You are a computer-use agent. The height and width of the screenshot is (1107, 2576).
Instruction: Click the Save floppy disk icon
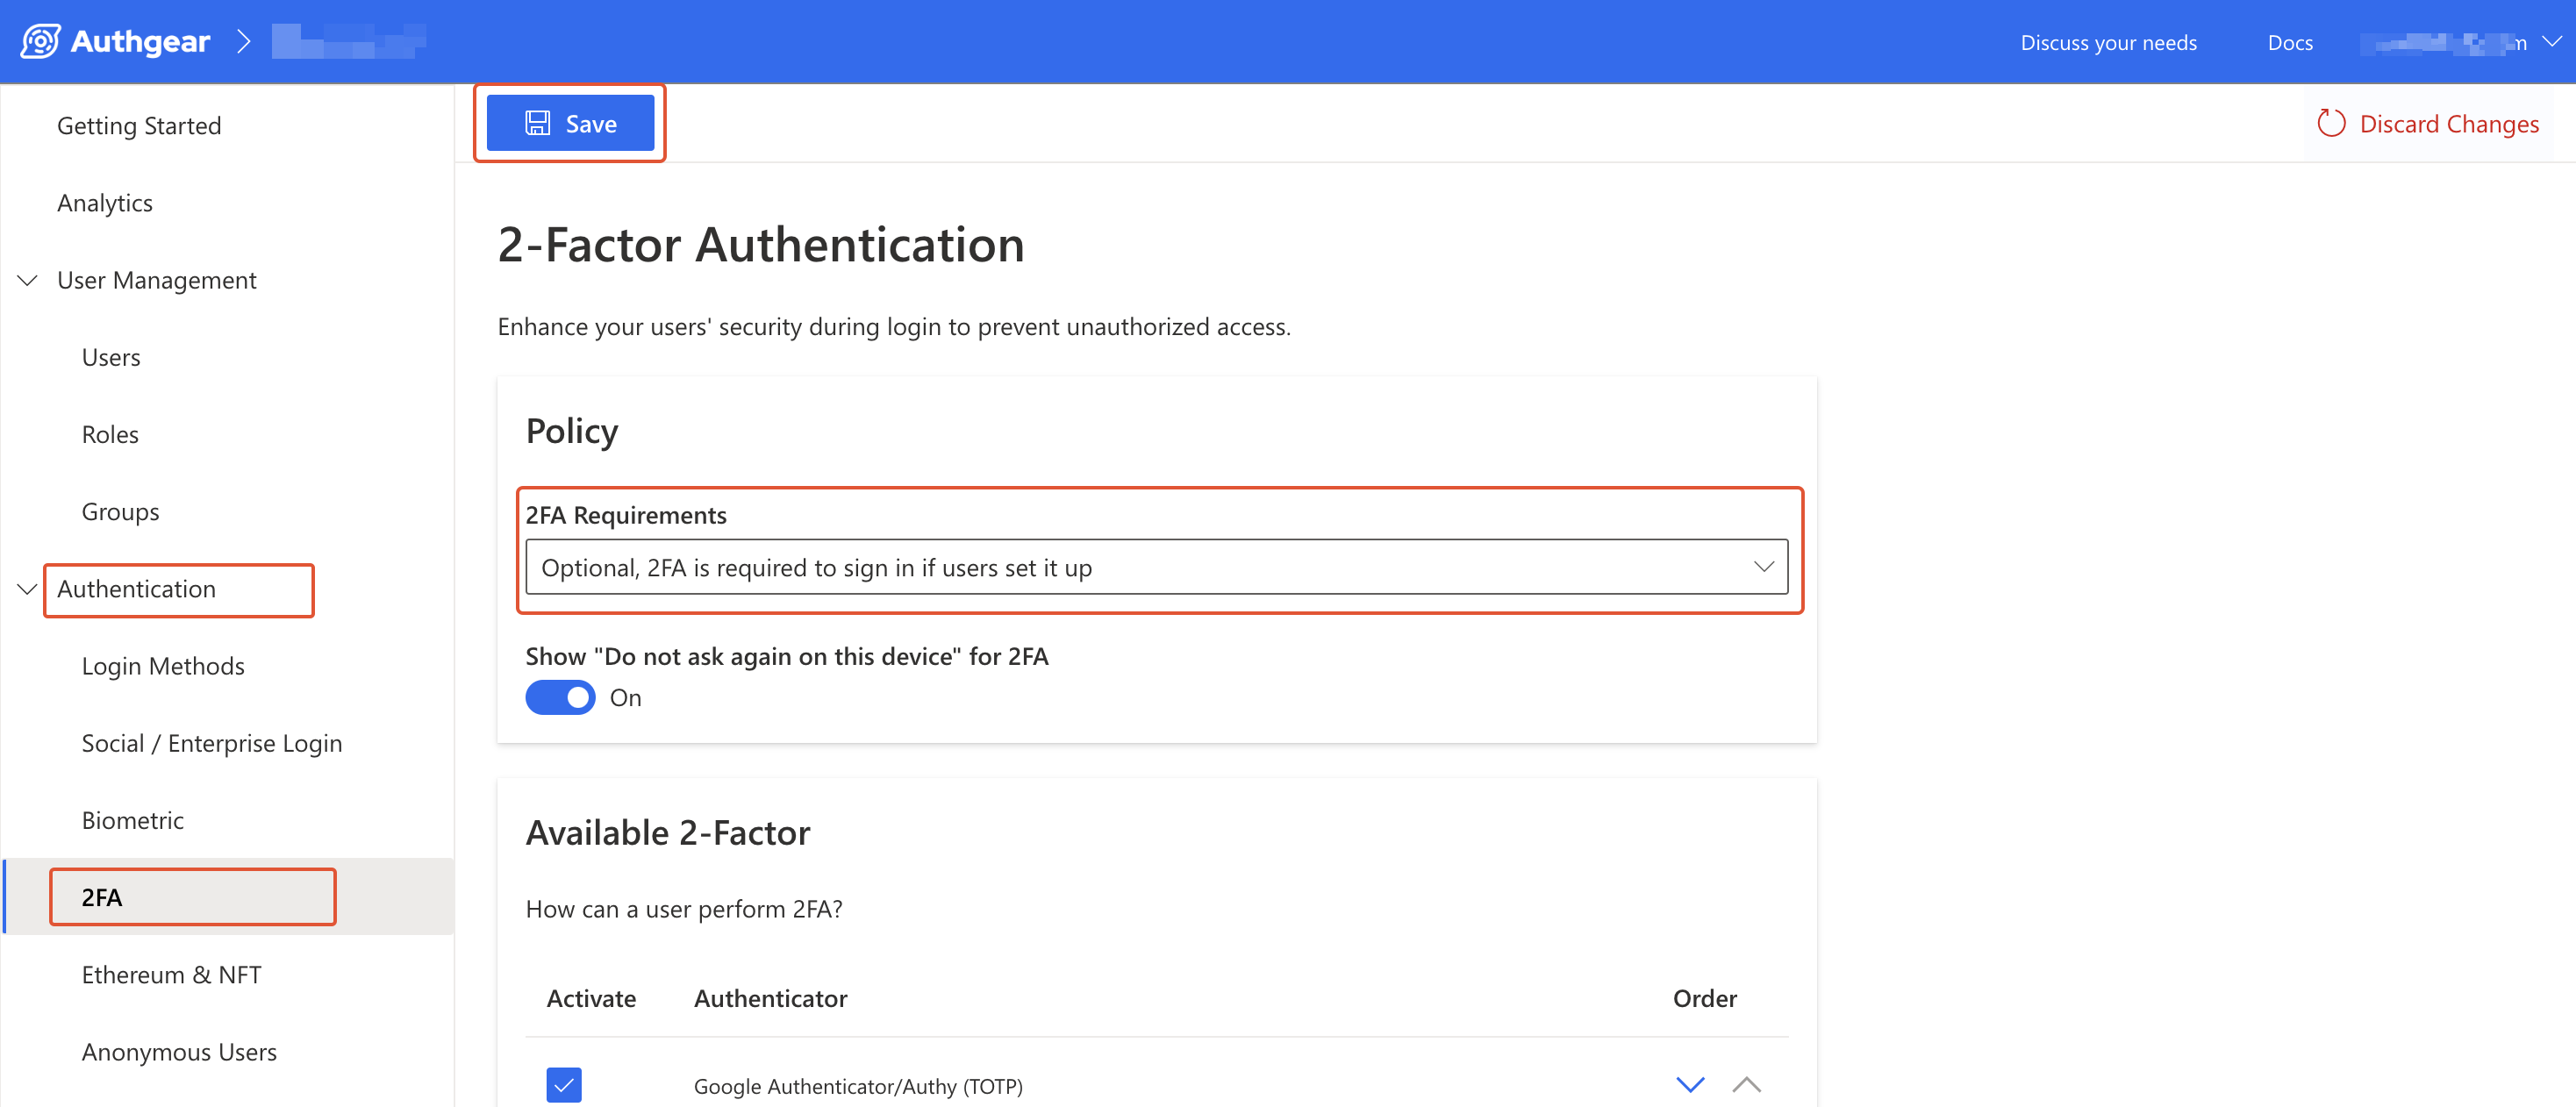coord(538,123)
